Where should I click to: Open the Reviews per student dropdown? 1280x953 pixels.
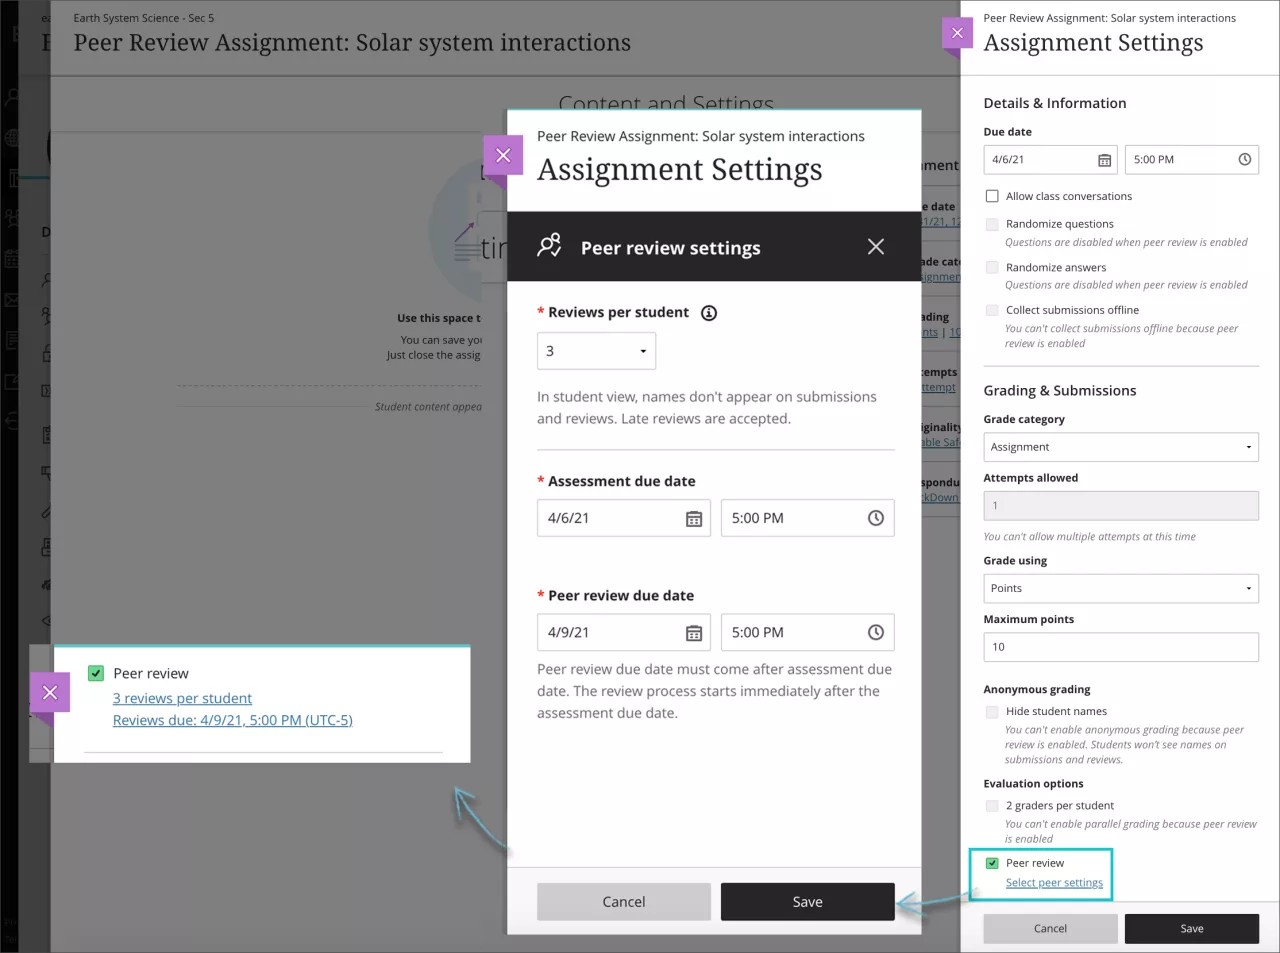coord(596,351)
